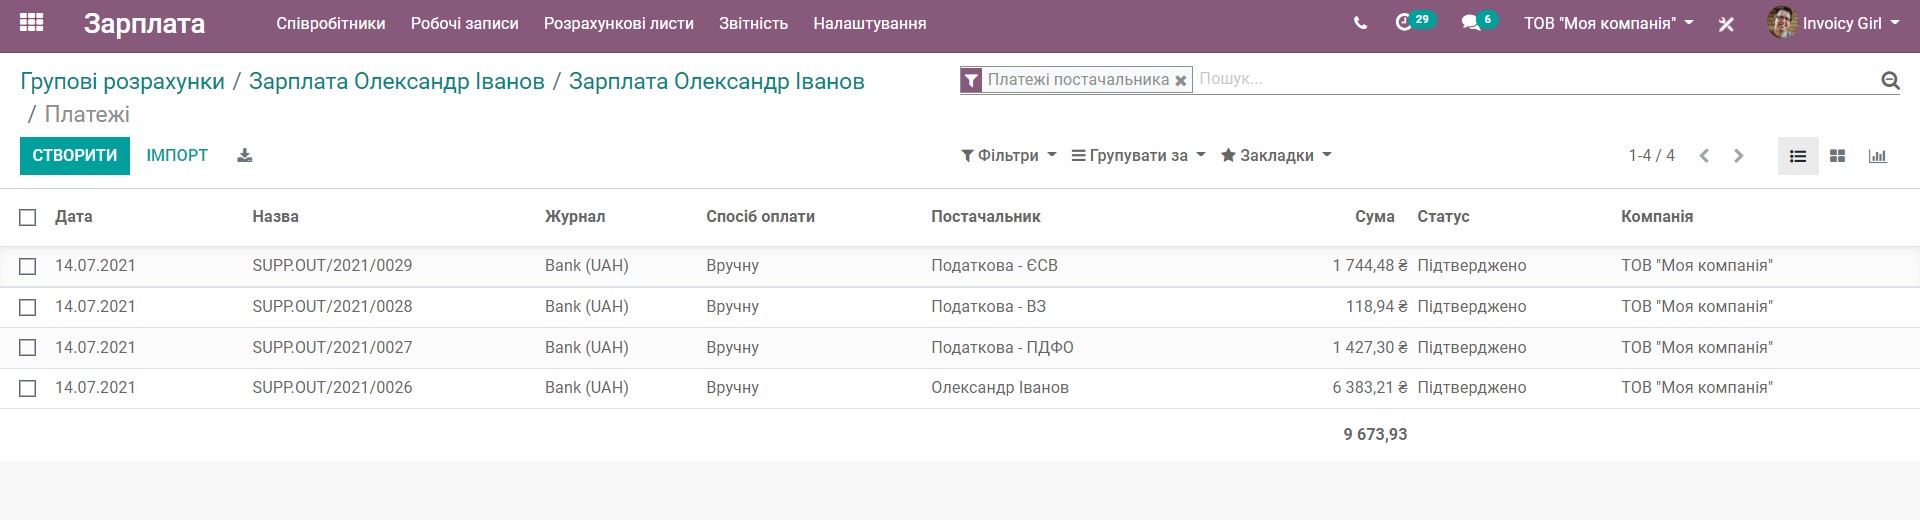The image size is (1920, 520).
Task: Open the Співробітники menu
Action: (331, 23)
